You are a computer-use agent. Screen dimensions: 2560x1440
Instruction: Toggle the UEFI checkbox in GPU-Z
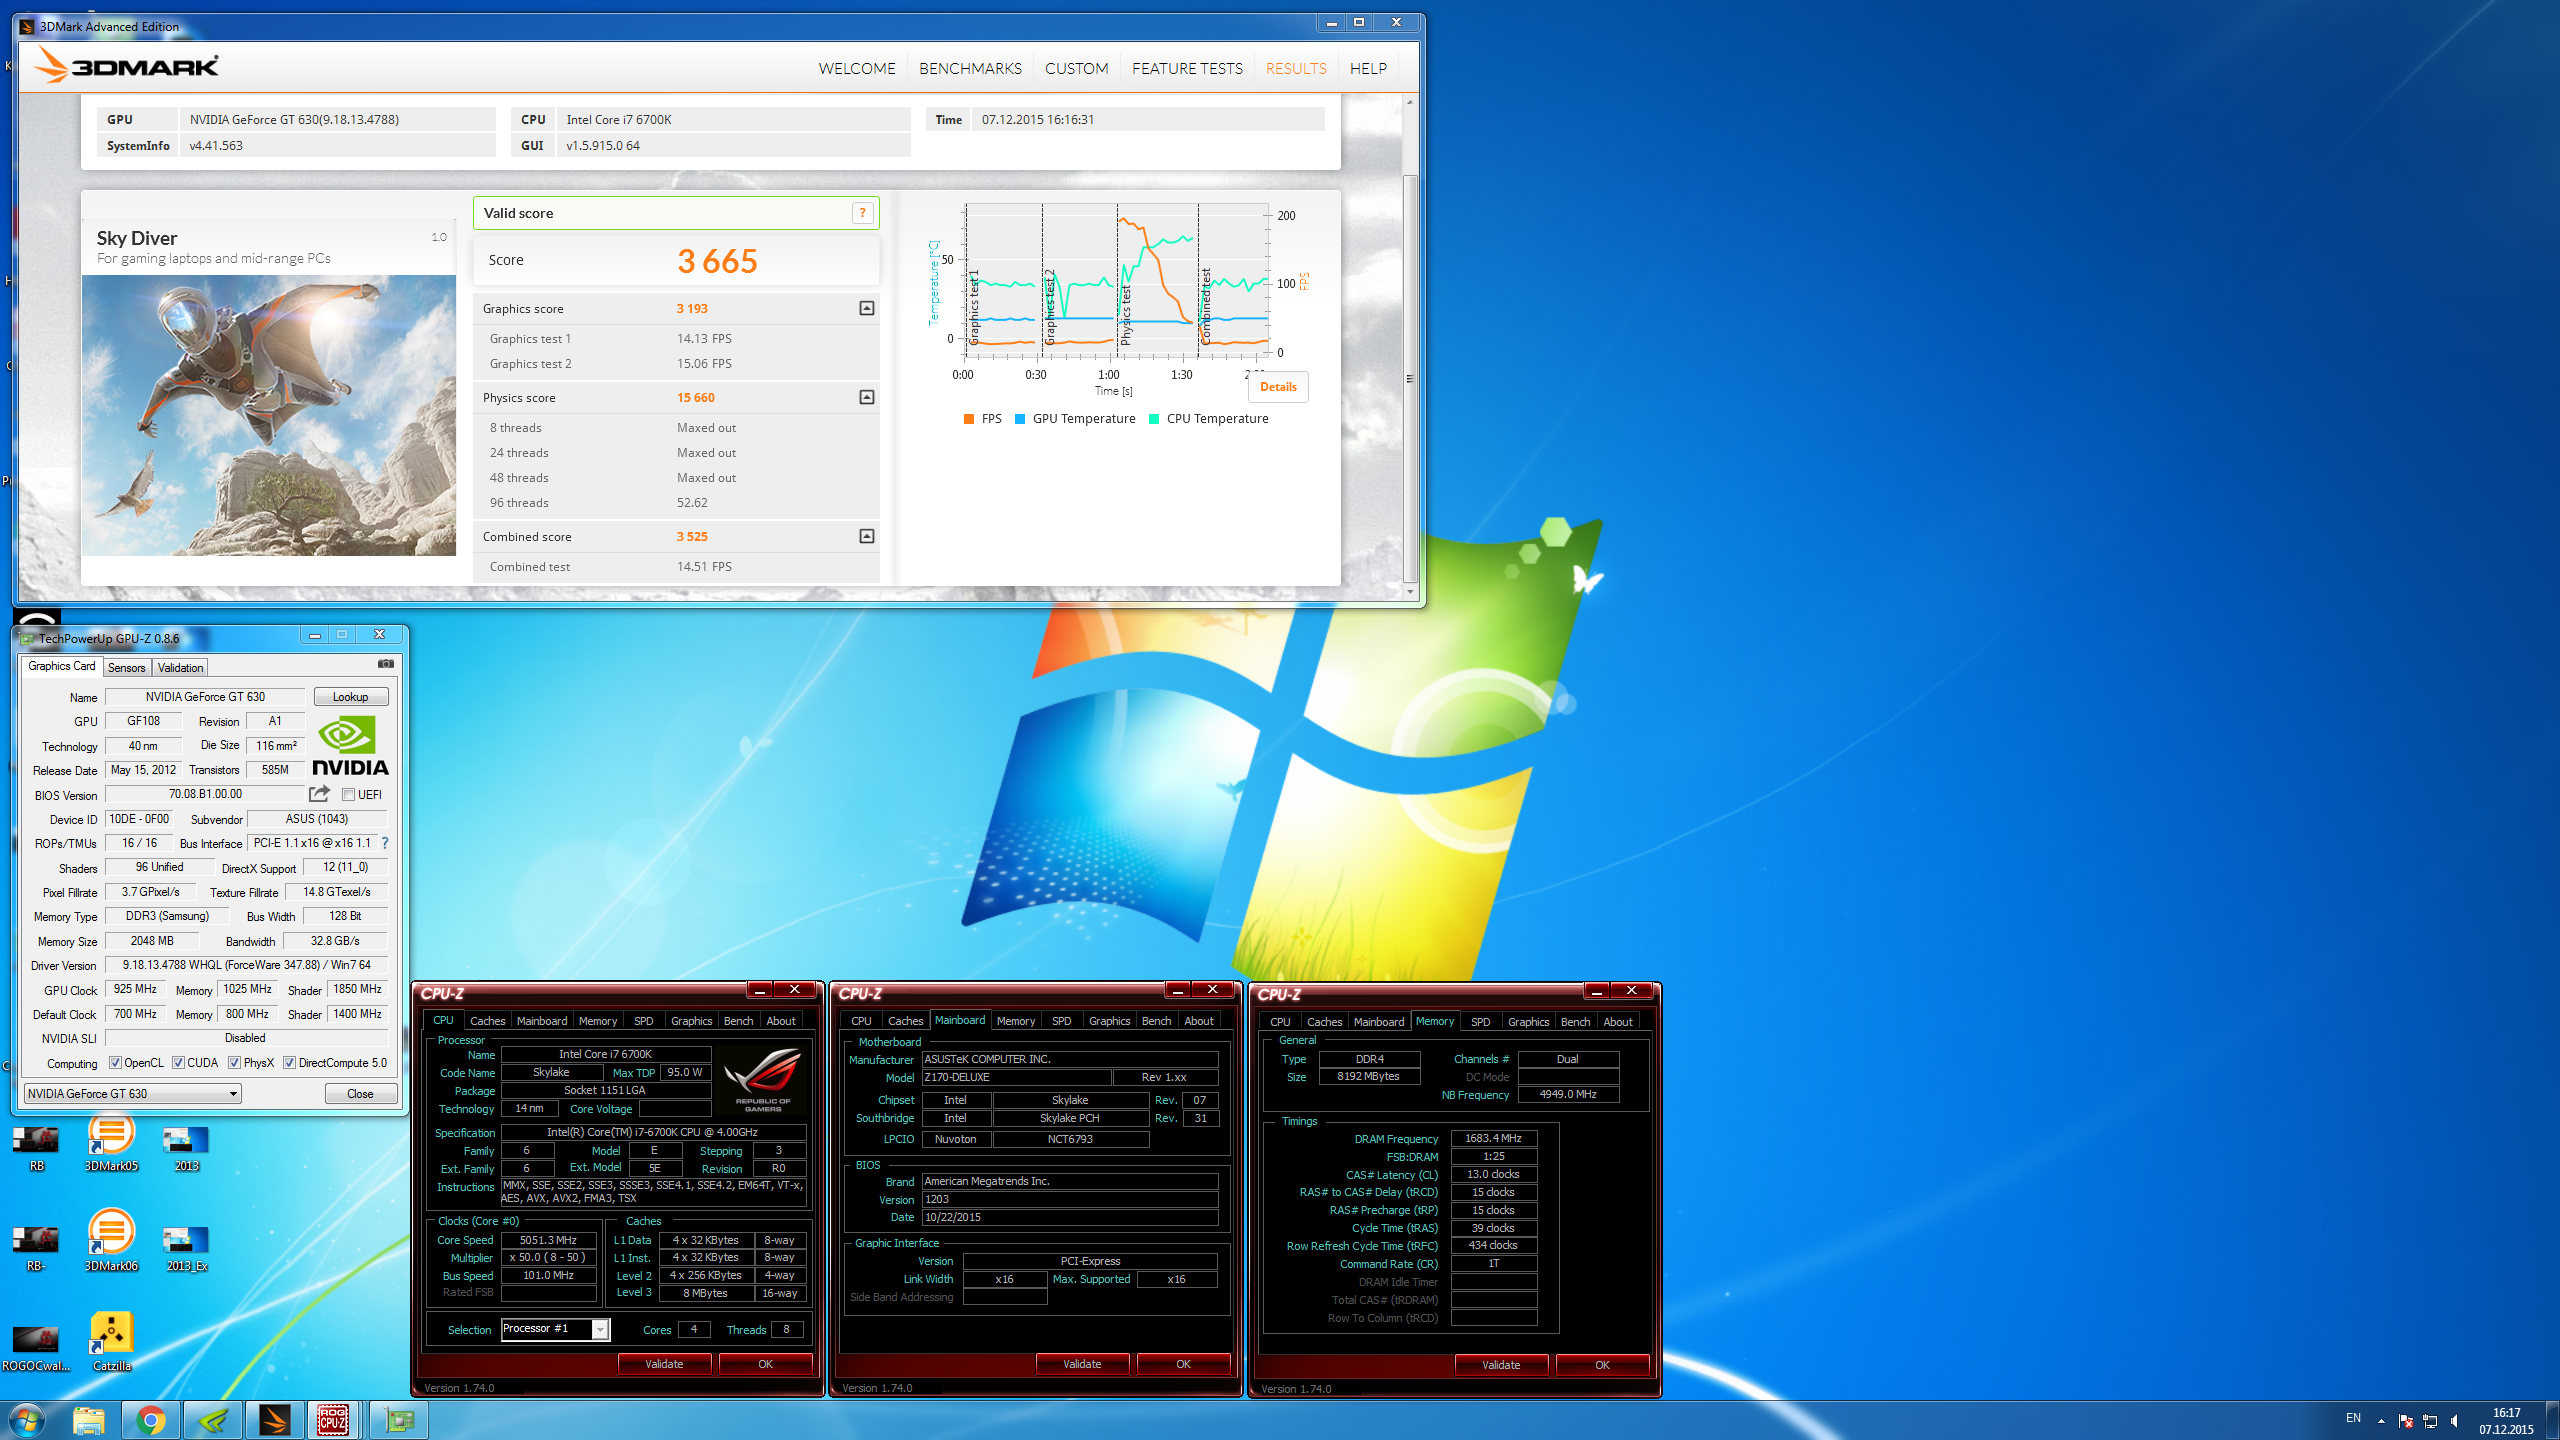(349, 795)
